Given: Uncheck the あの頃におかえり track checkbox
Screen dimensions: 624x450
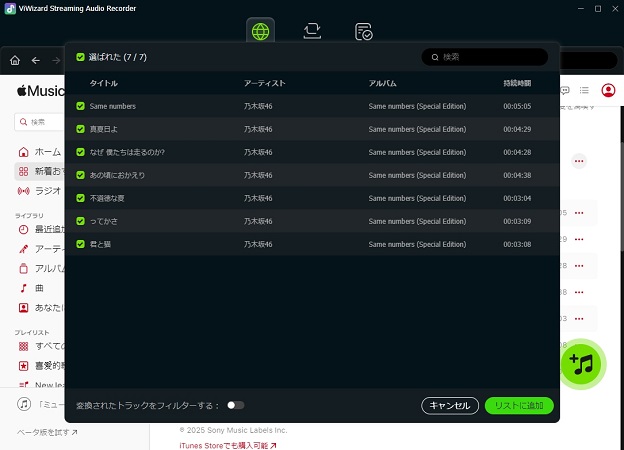Looking at the screenshot, I should coord(80,175).
